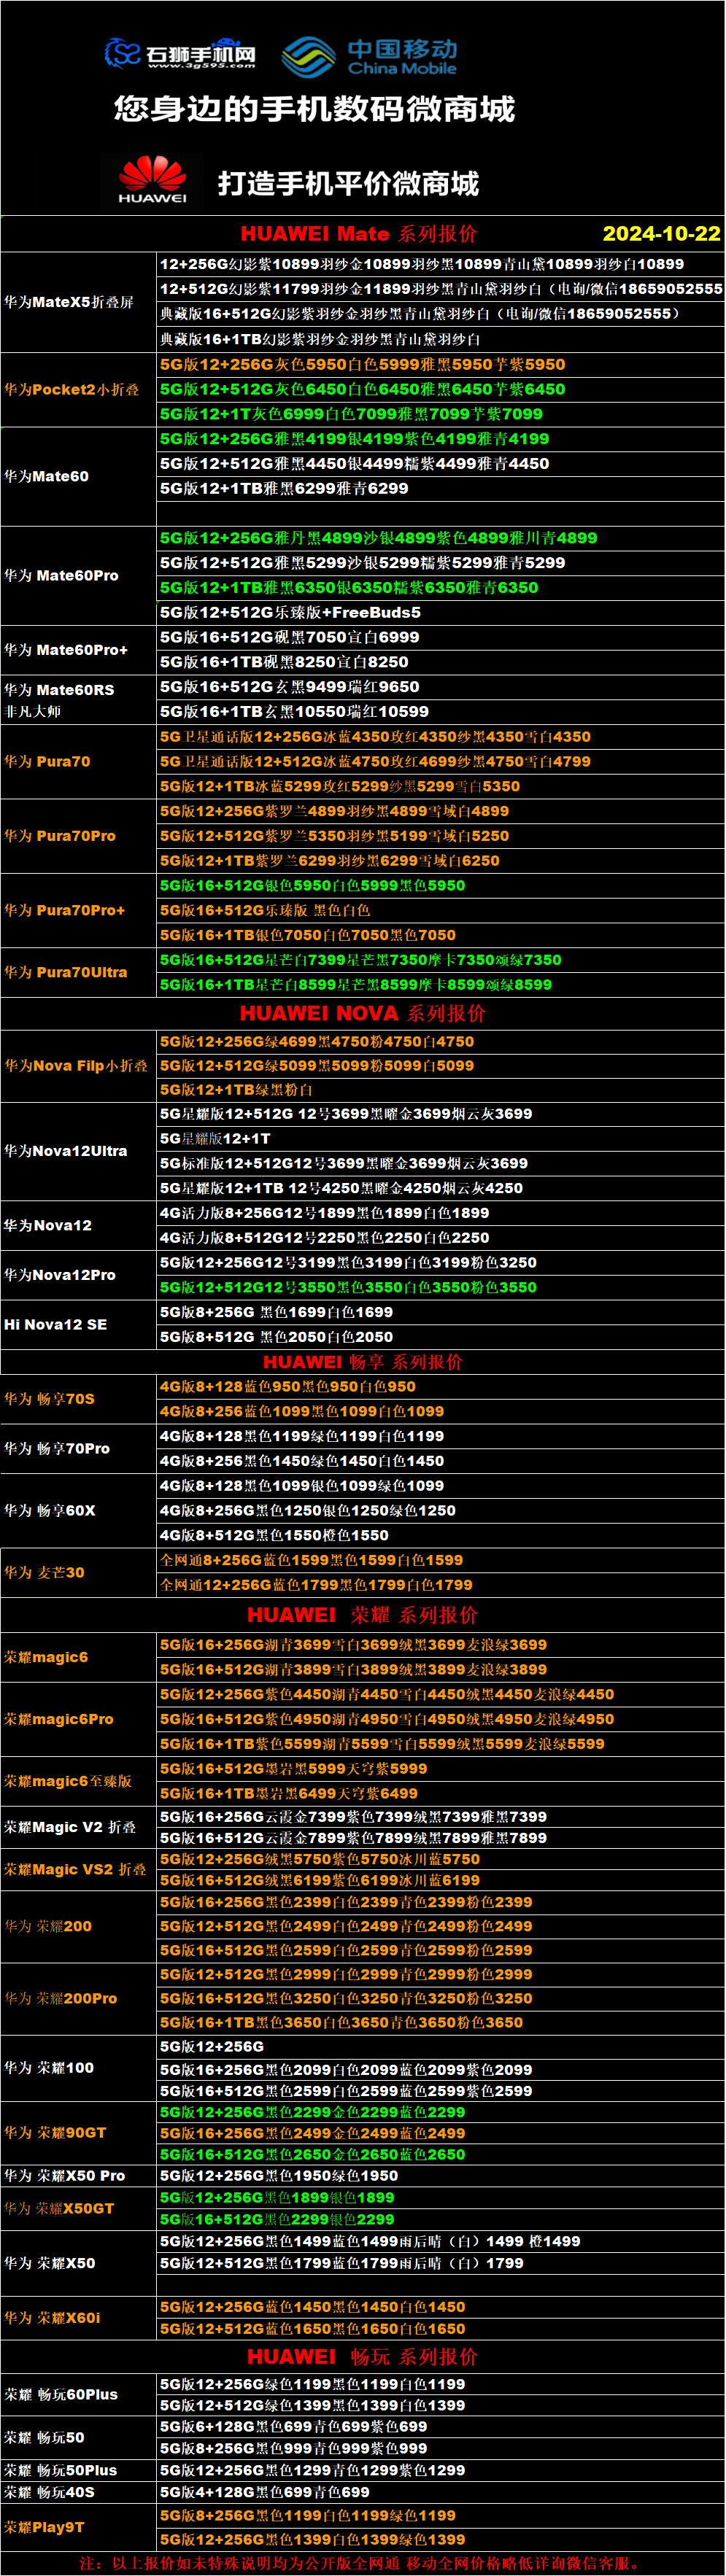Click the 华为Nova12Ultra model label

[x=66, y=1152]
